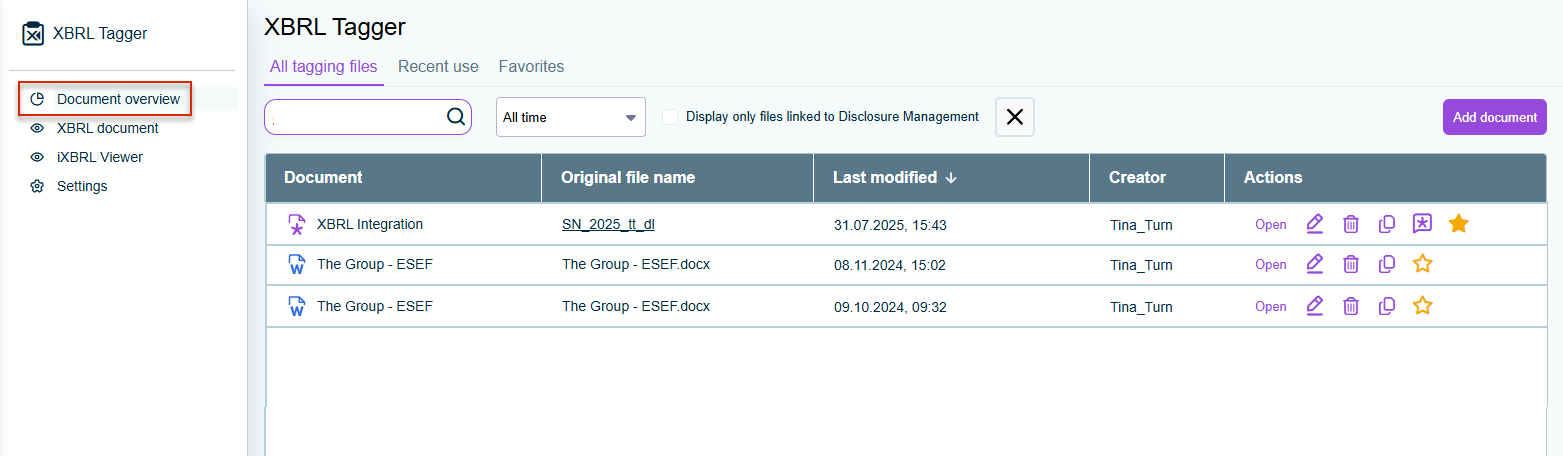Click the trash icon for the 09.10.2024 document
Viewport: 1563px width, 456px height.
click(x=1350, y=306)
